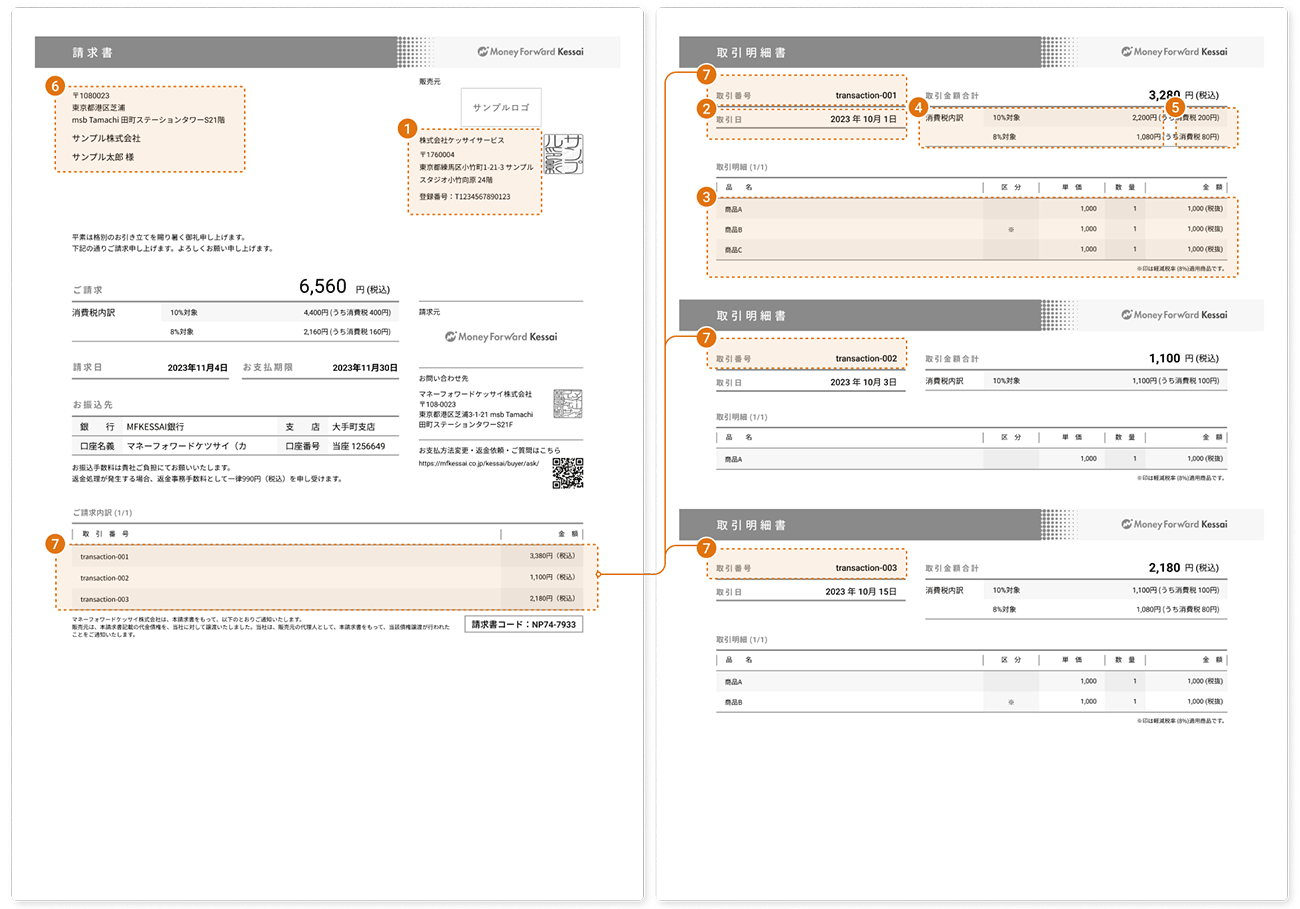Click the orange badge number 1
1300x909 pixels.
(x=407, y=127)
